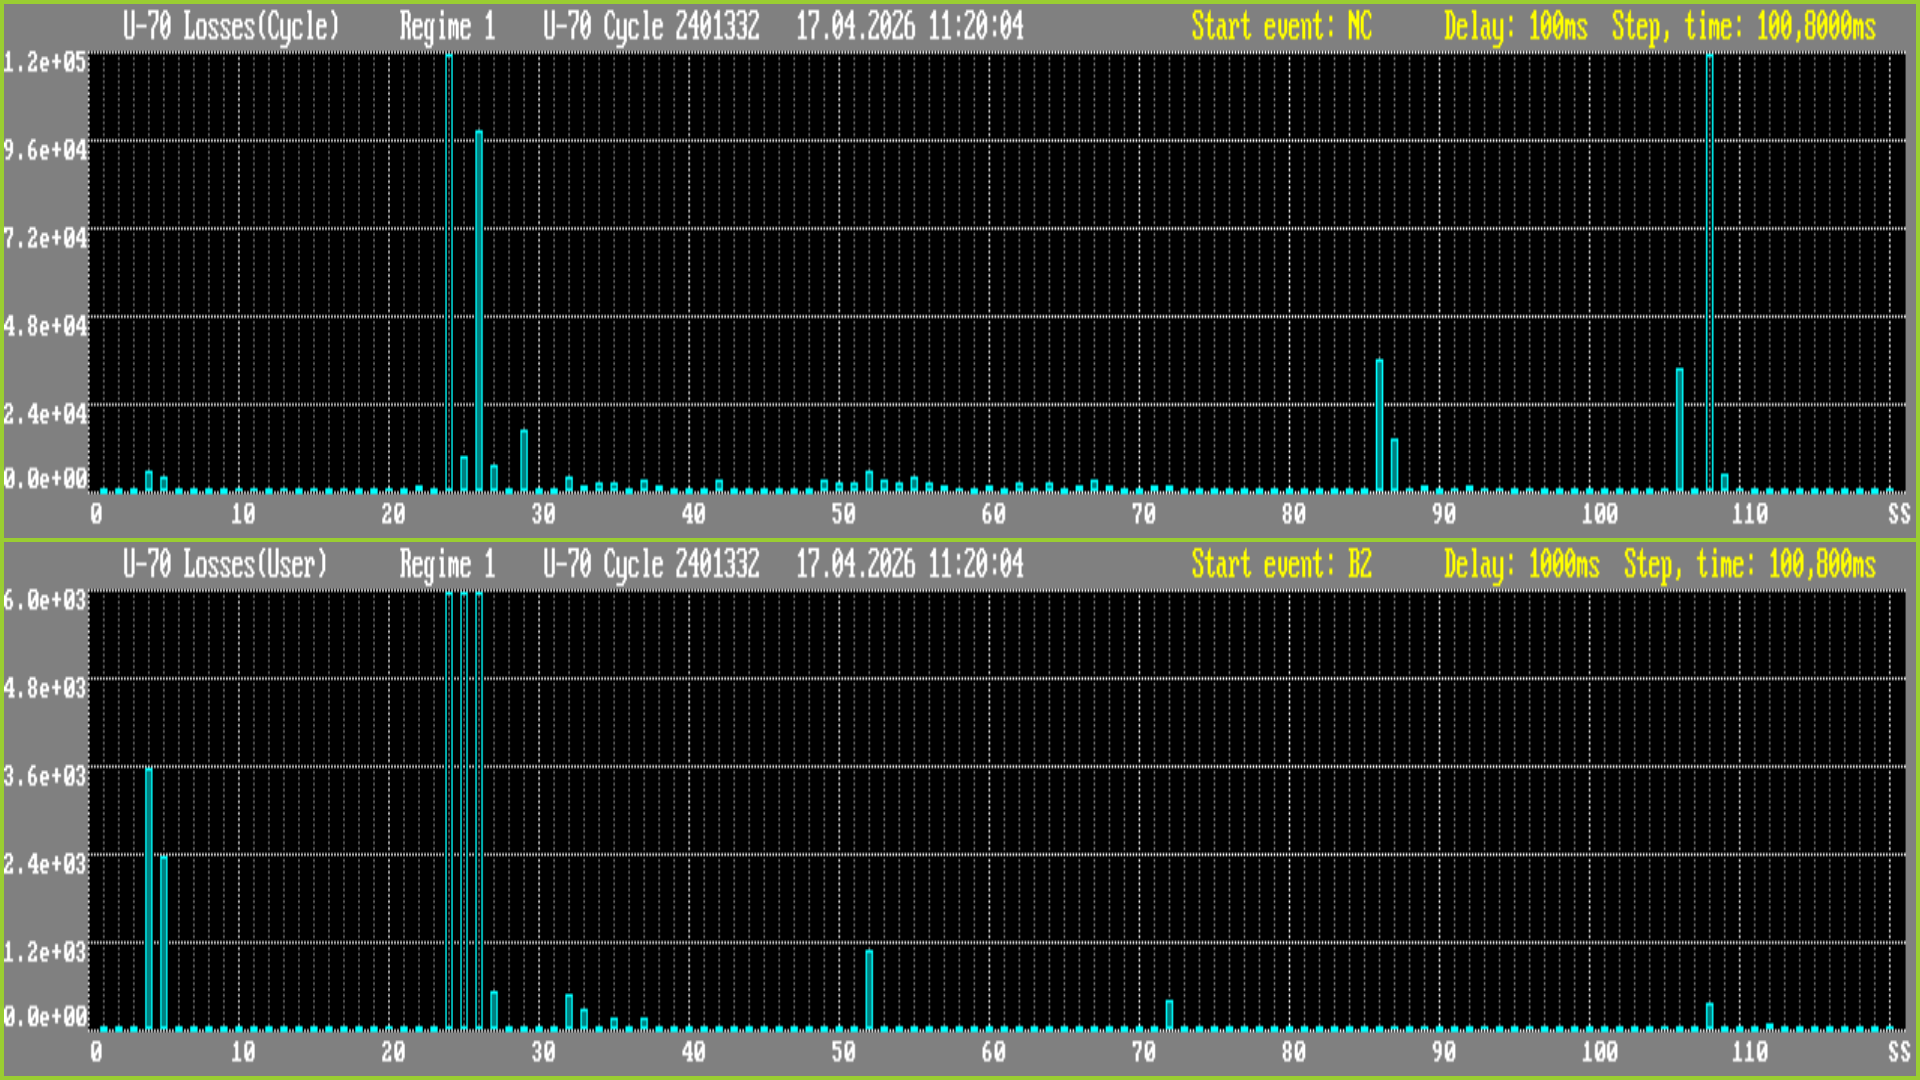Click 'Regime 1' in the User chart header
Viewport: 1920px width, 1080px height.
click(447, 565)
